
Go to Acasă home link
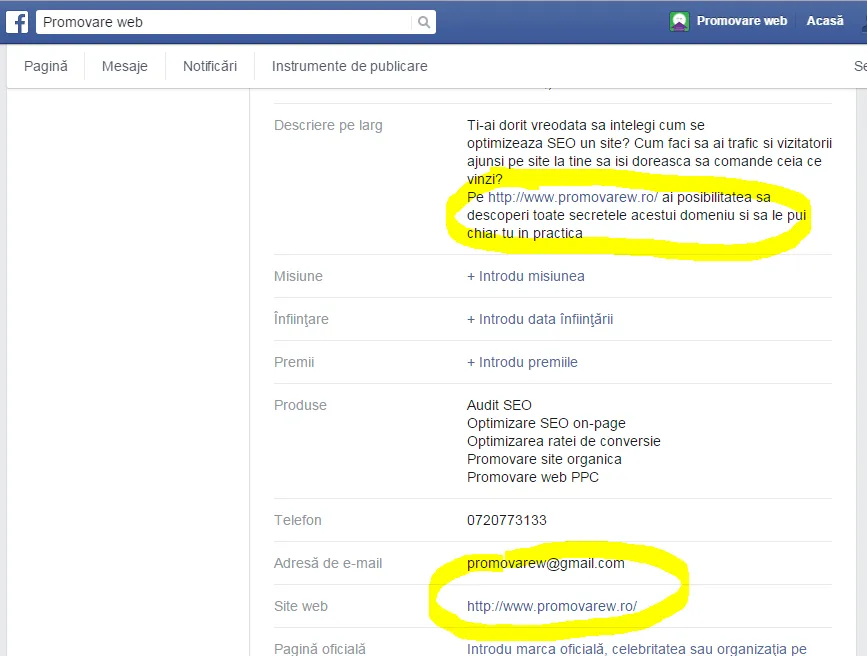tap(825, 21)
